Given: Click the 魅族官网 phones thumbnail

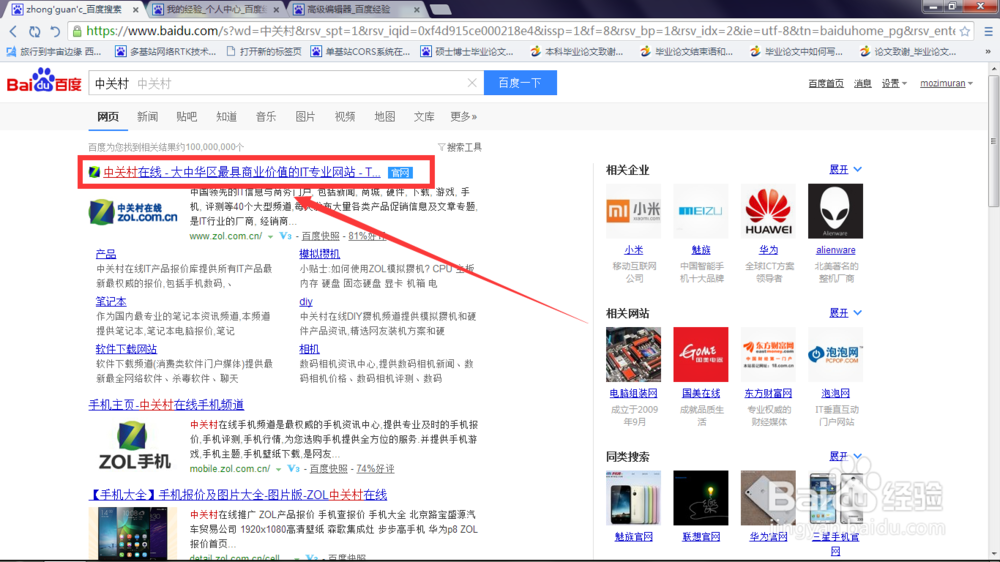Looking at the screenshot, I should [633, 498].
